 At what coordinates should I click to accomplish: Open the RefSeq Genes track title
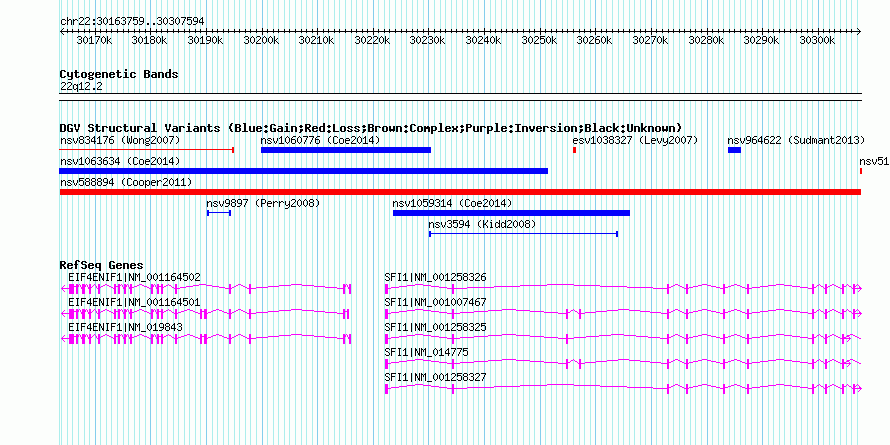pyautogui.click(x=102, y=265)
